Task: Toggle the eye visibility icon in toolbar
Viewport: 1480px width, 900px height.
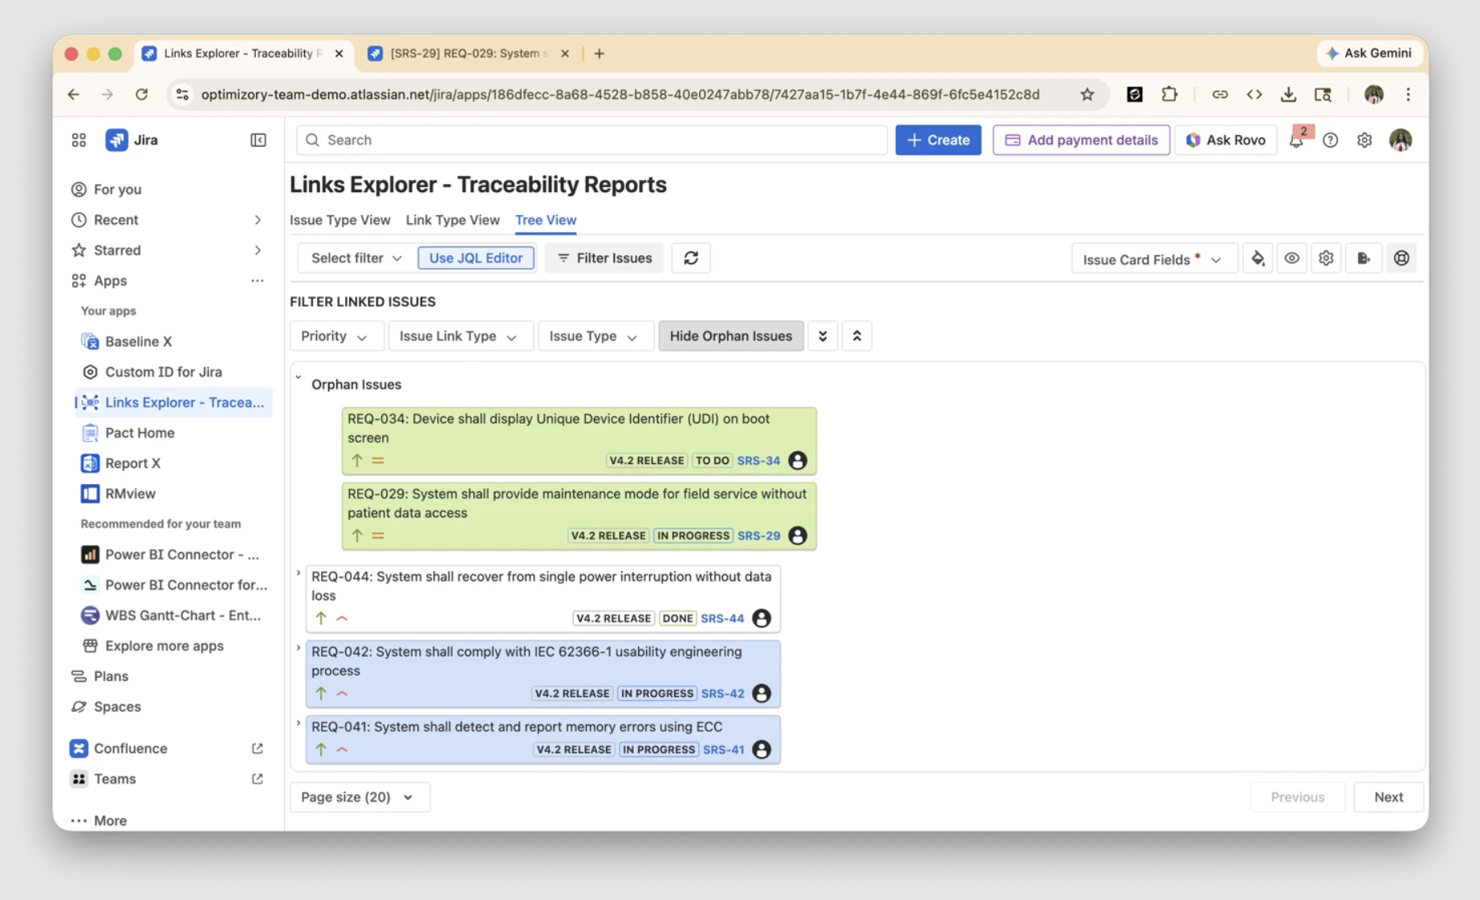Action: (x=1292, y=259)
